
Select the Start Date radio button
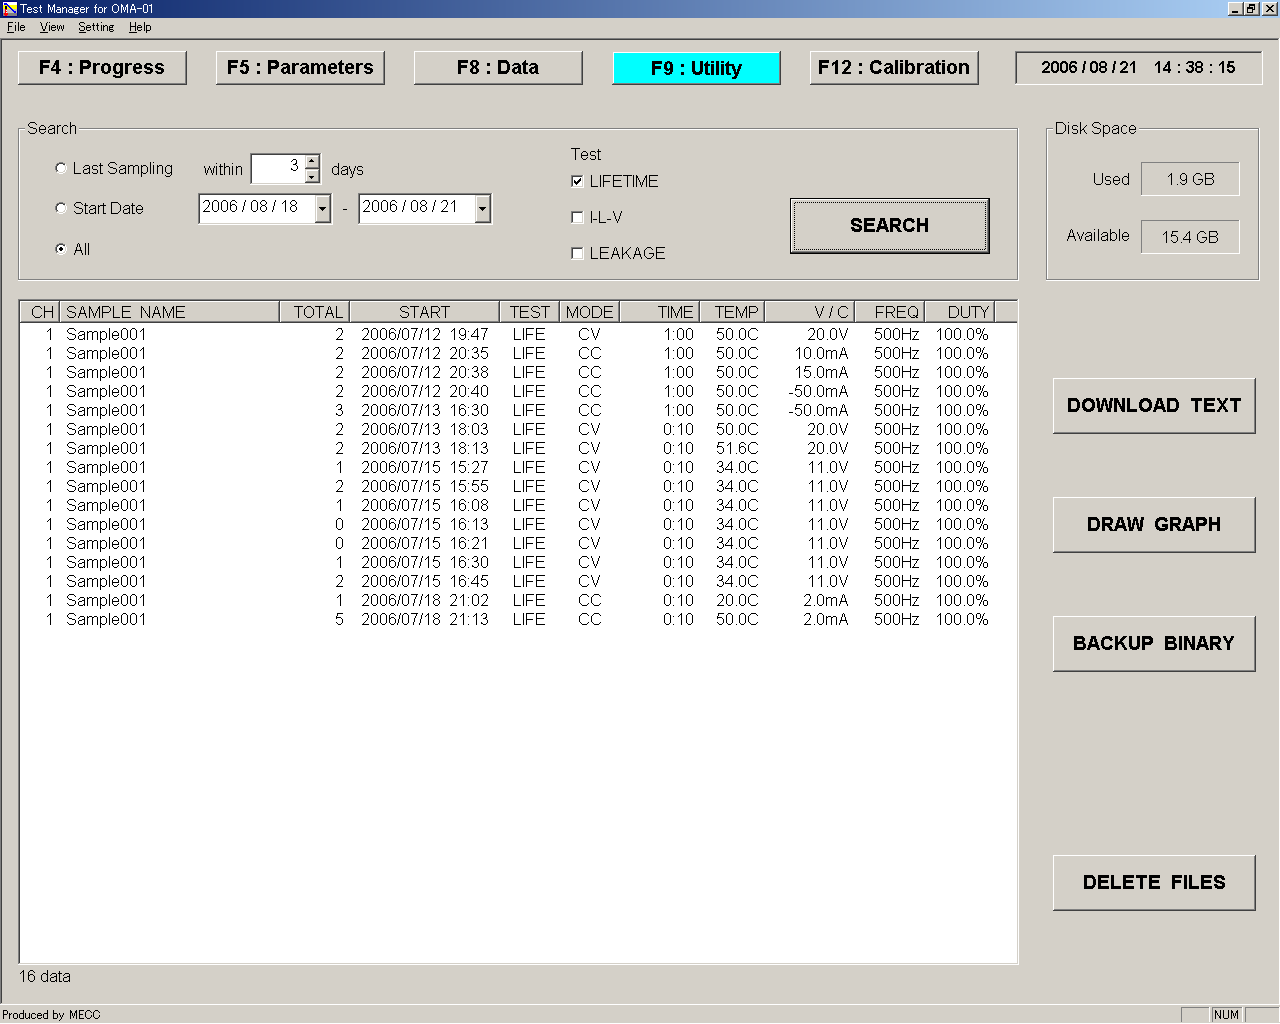click(x=61, y=209)
